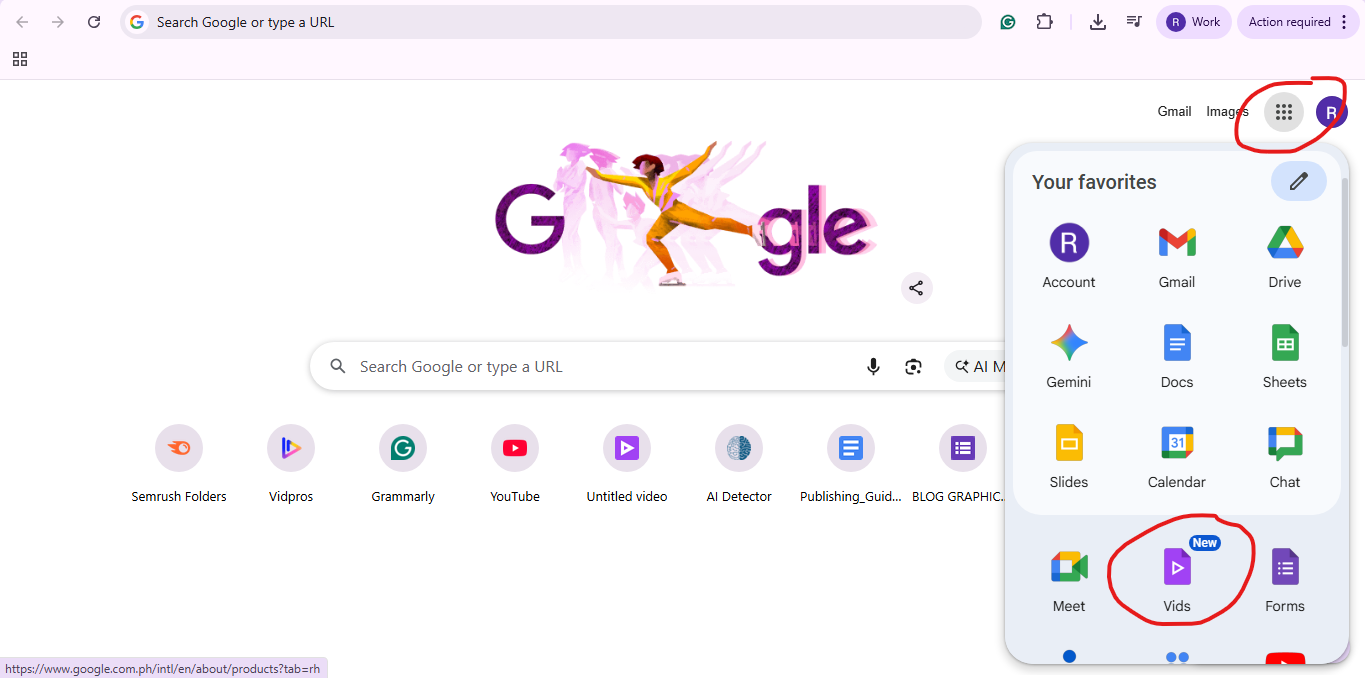Go to Gmail from the homepage
1365x678 pixels.
point(1174,111)
